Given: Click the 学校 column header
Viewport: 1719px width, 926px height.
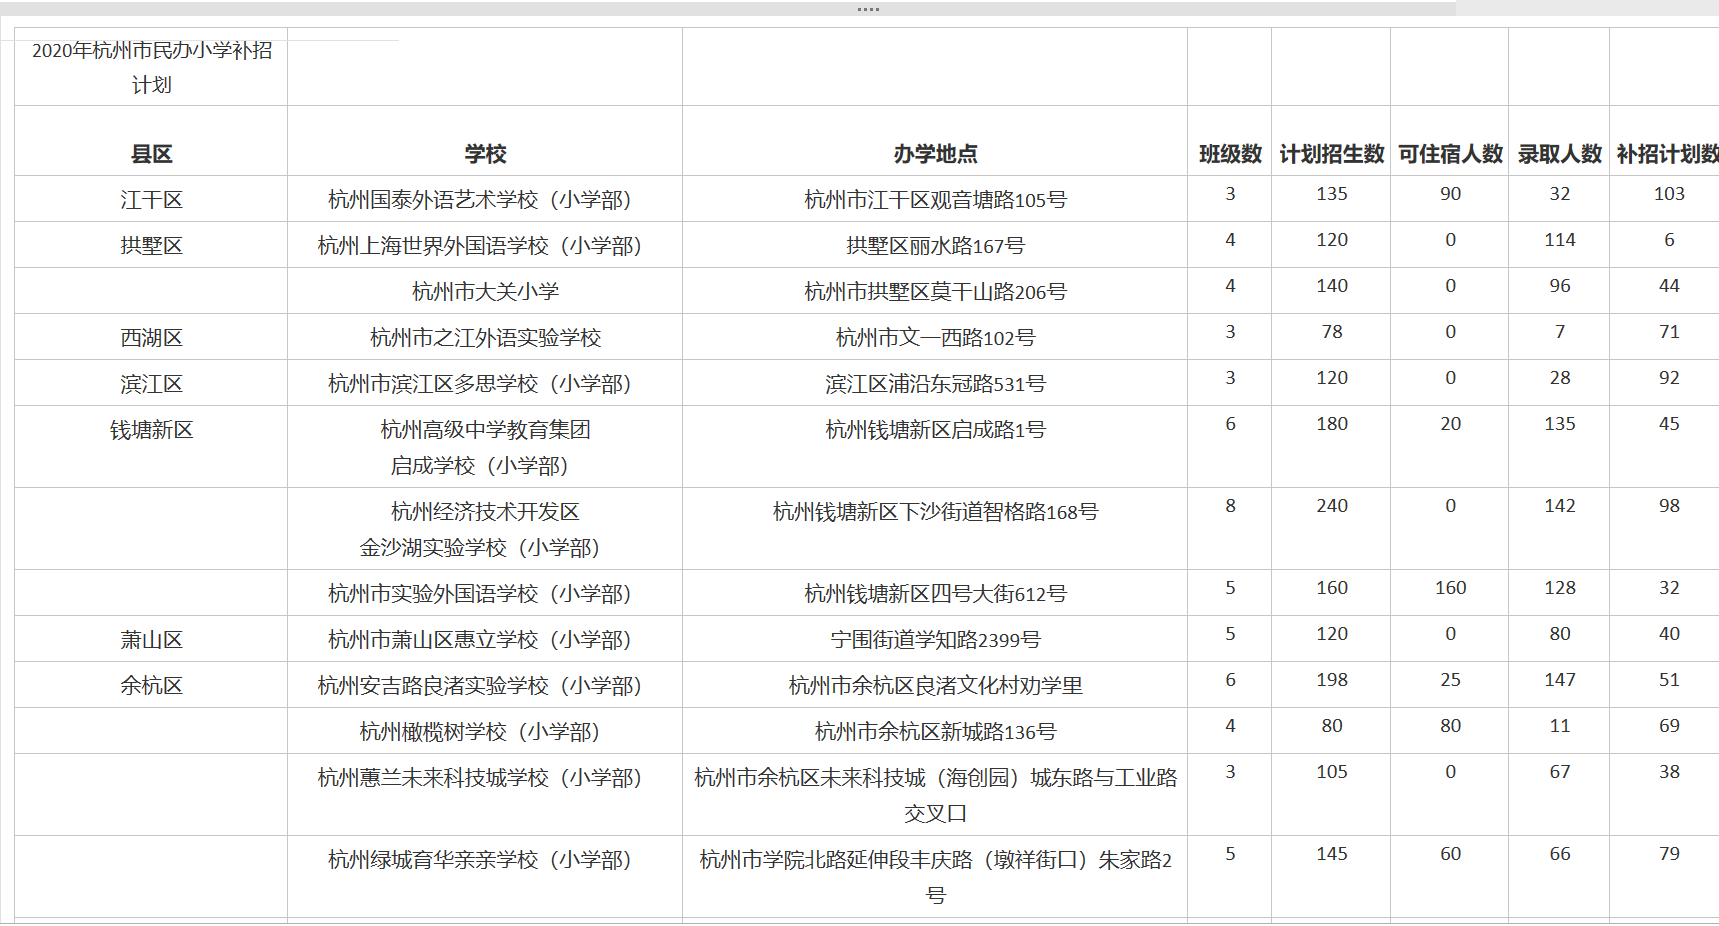Looking at the screenshot, I should (x=485, y=154).
